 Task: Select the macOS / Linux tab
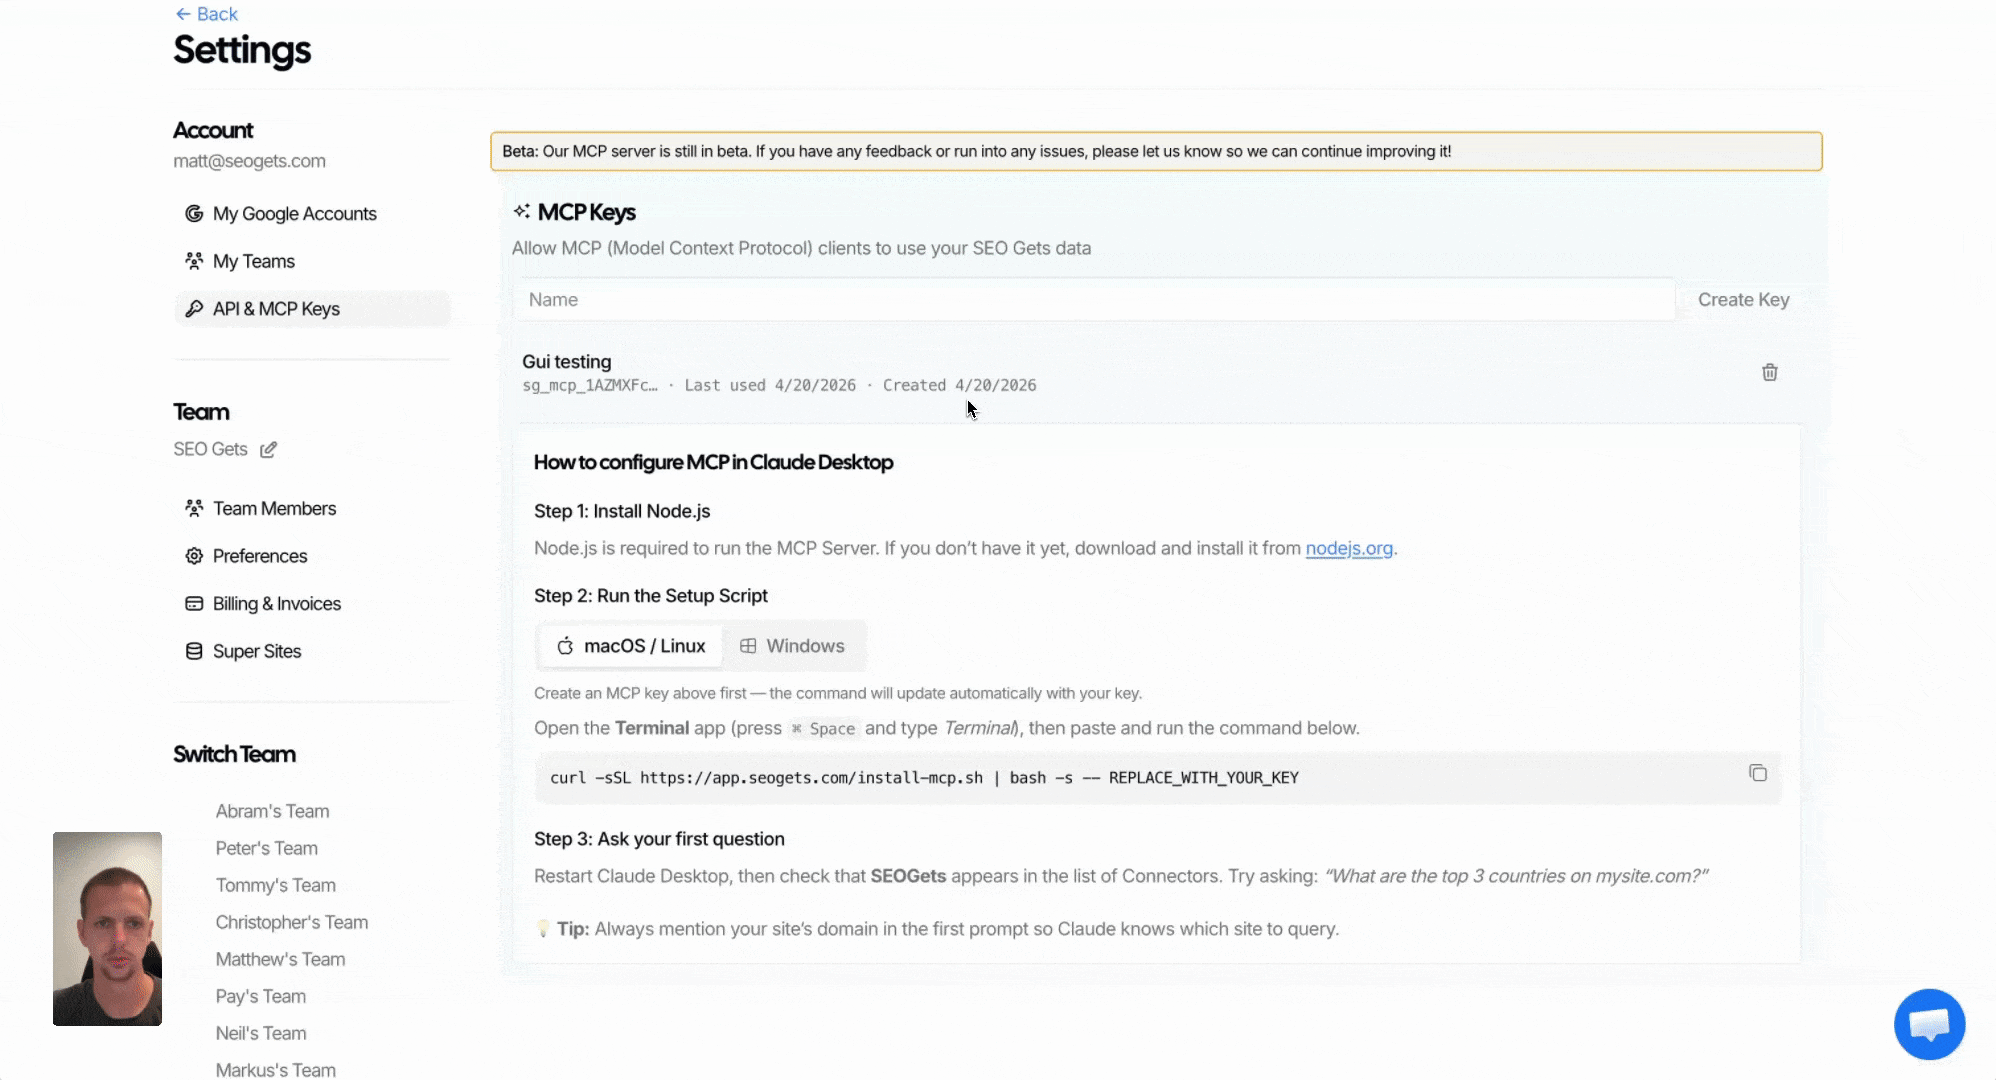click(631, 646)
